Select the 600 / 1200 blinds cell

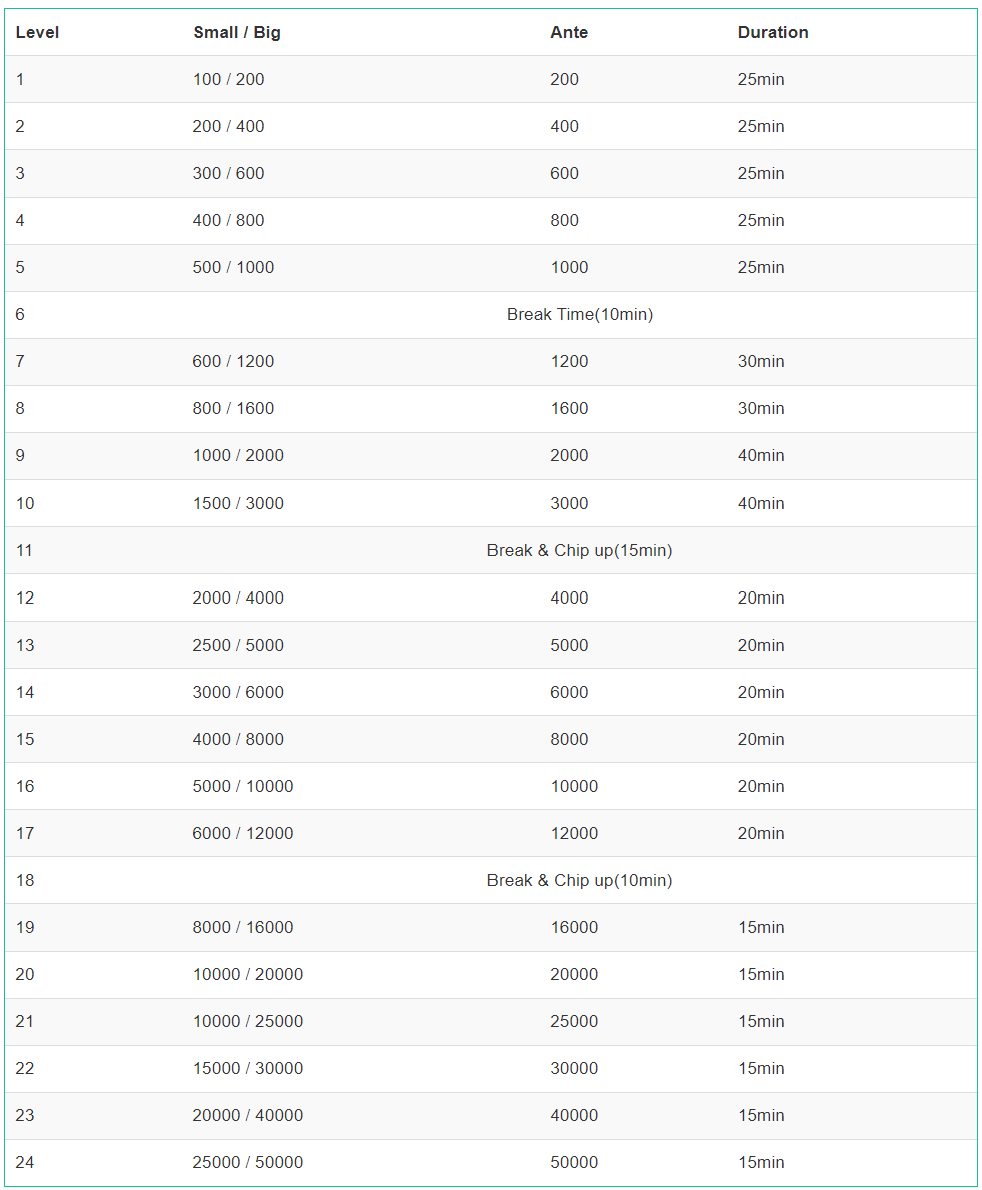point(233,361)
